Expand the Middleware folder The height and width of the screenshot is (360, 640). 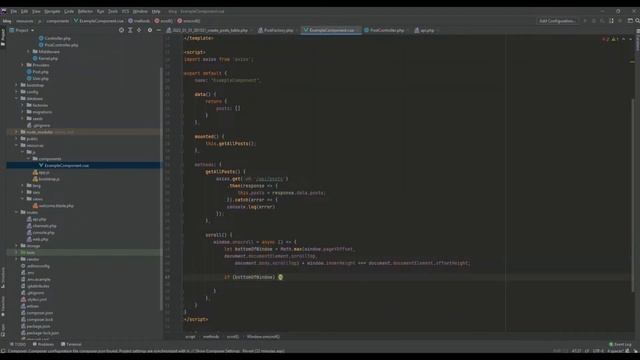click(x=29, y=52)
